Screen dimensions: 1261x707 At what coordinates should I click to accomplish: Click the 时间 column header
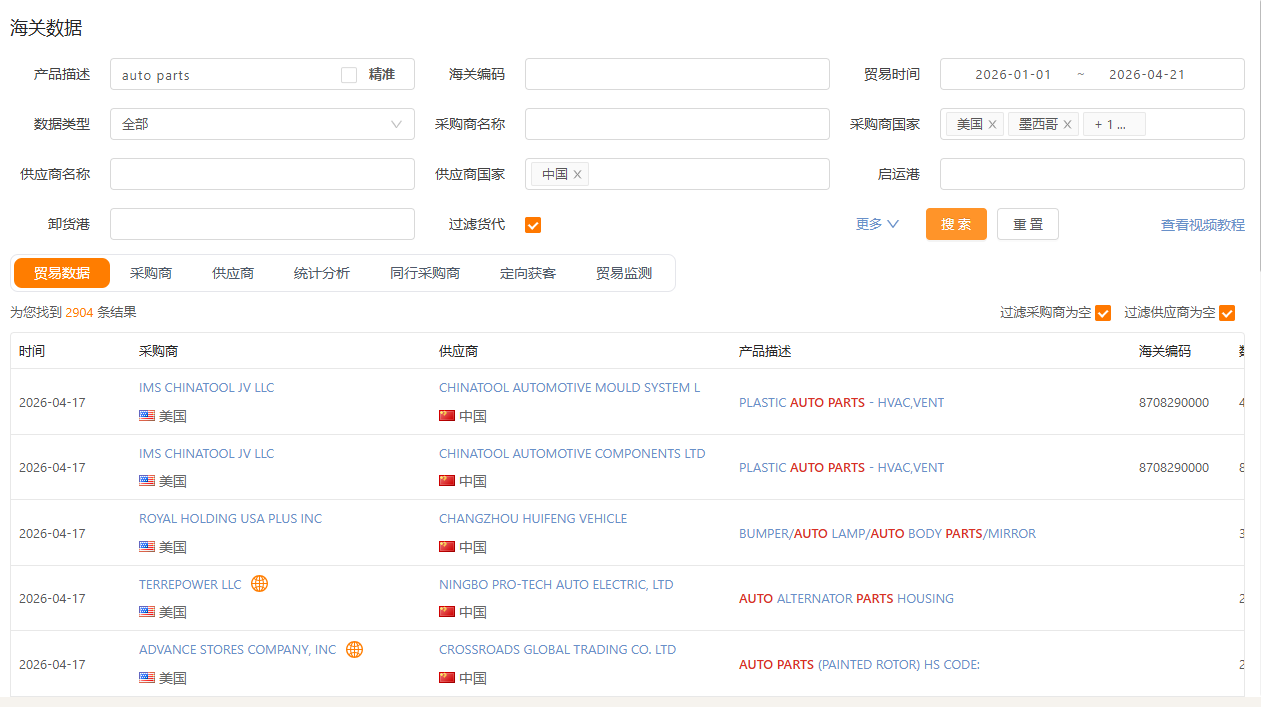pyautogui.click(x=32, y=351)
